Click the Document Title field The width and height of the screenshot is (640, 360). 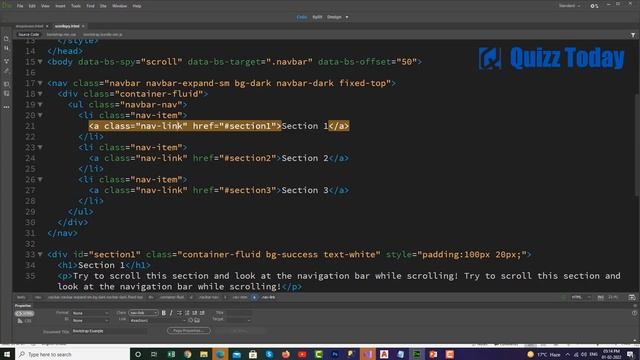[109, 331]
